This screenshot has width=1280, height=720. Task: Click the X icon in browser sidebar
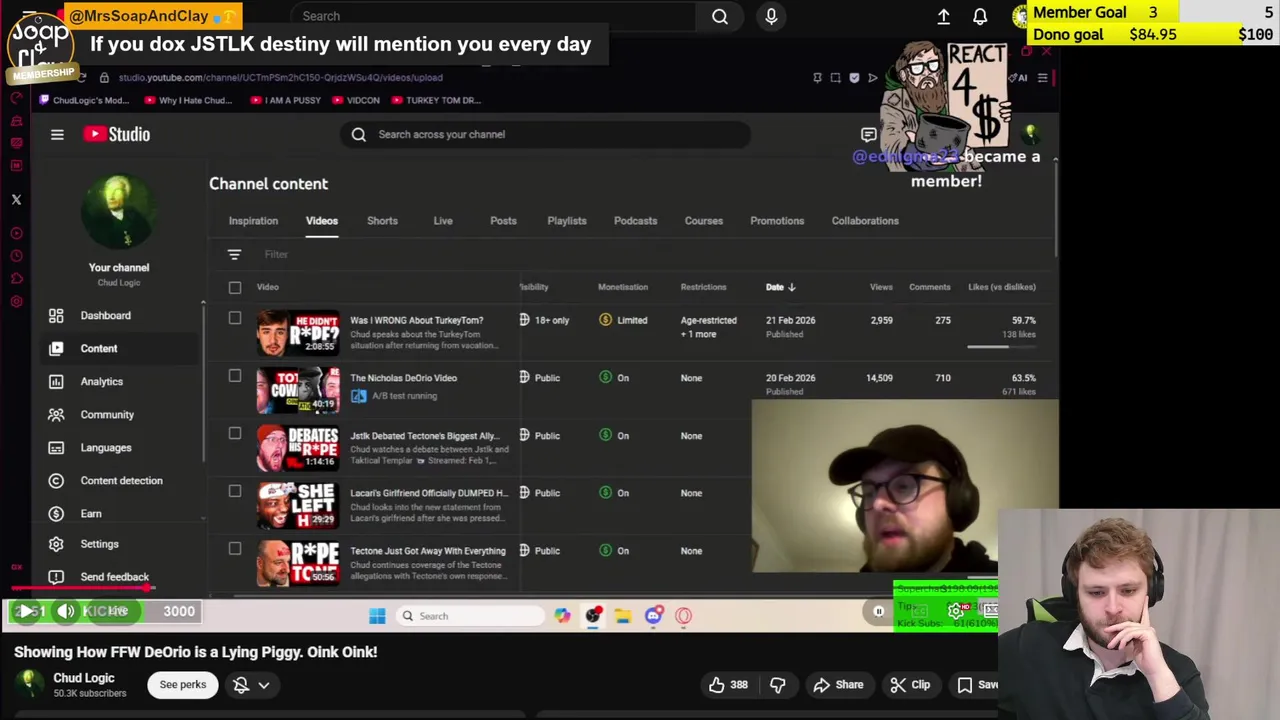[16, 200]
